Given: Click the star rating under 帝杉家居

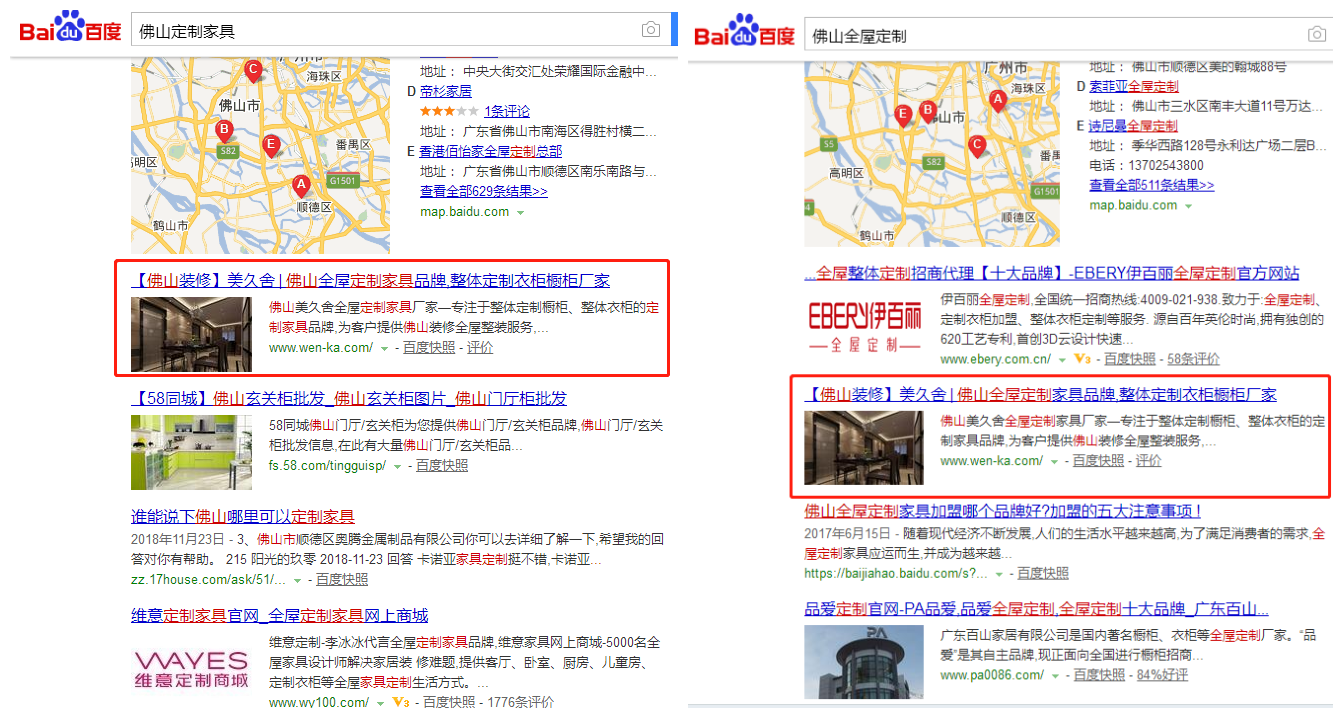Looking at the screenshot, I should 449,111.
